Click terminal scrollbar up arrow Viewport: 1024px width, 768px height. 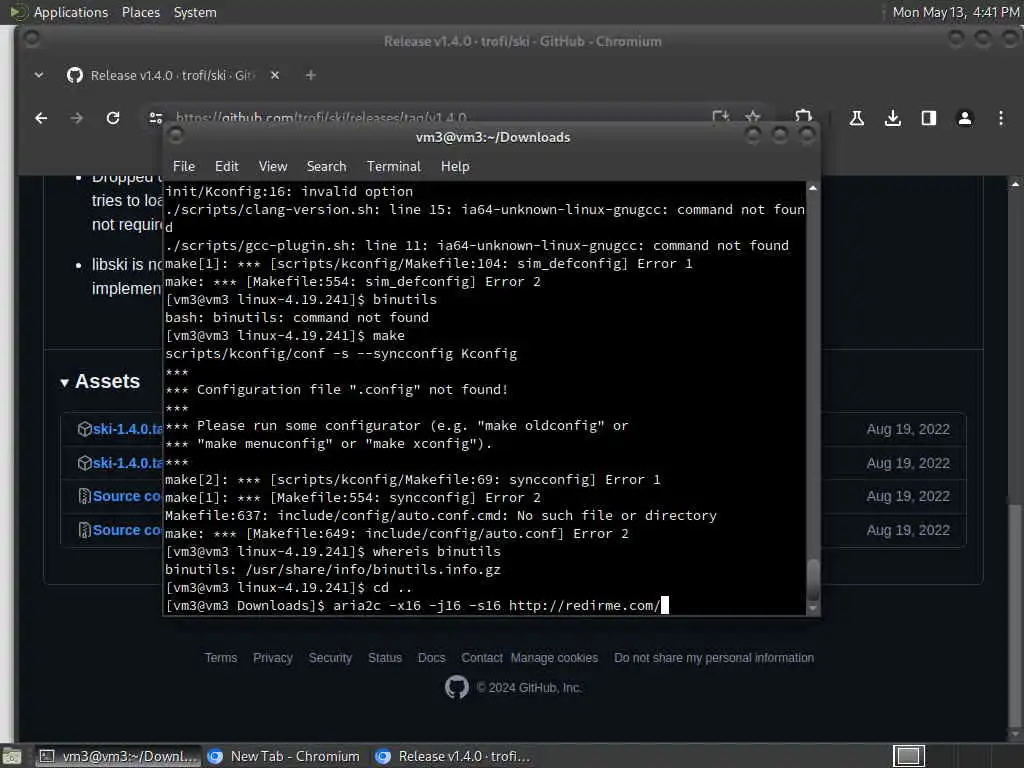coord(812,188)
